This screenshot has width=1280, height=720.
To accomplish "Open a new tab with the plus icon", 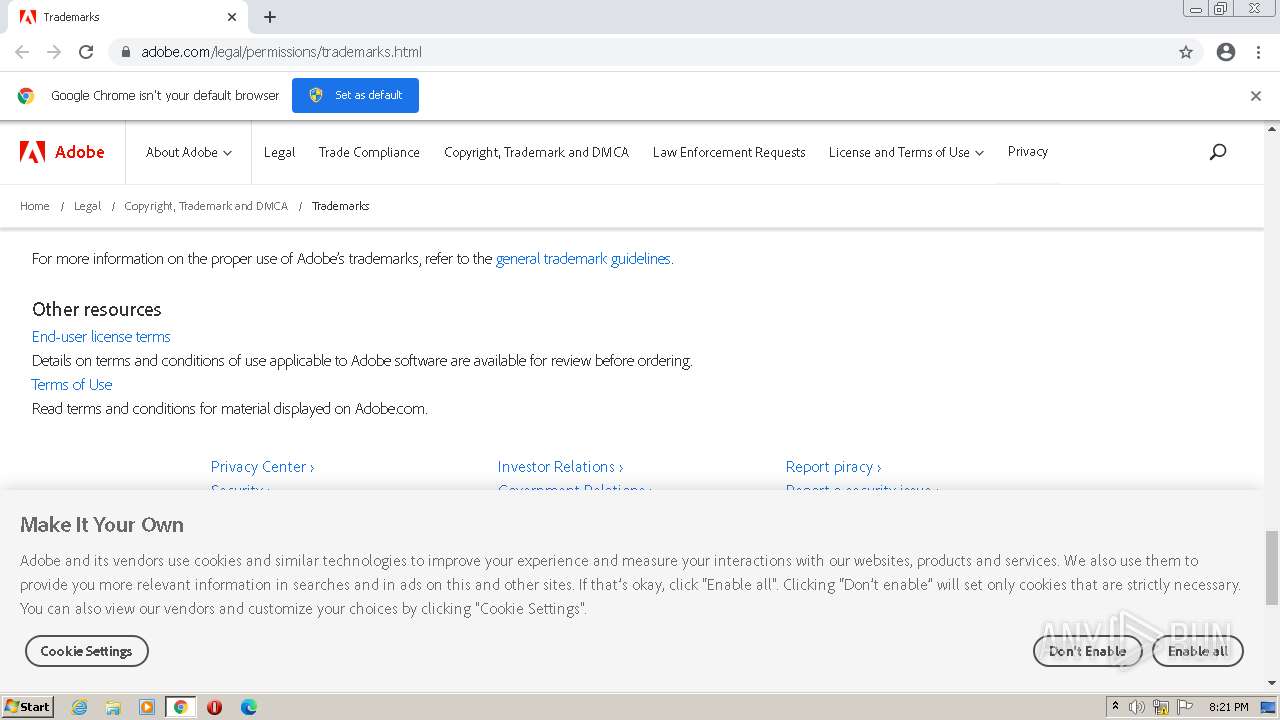I will (x=270, y=17).
